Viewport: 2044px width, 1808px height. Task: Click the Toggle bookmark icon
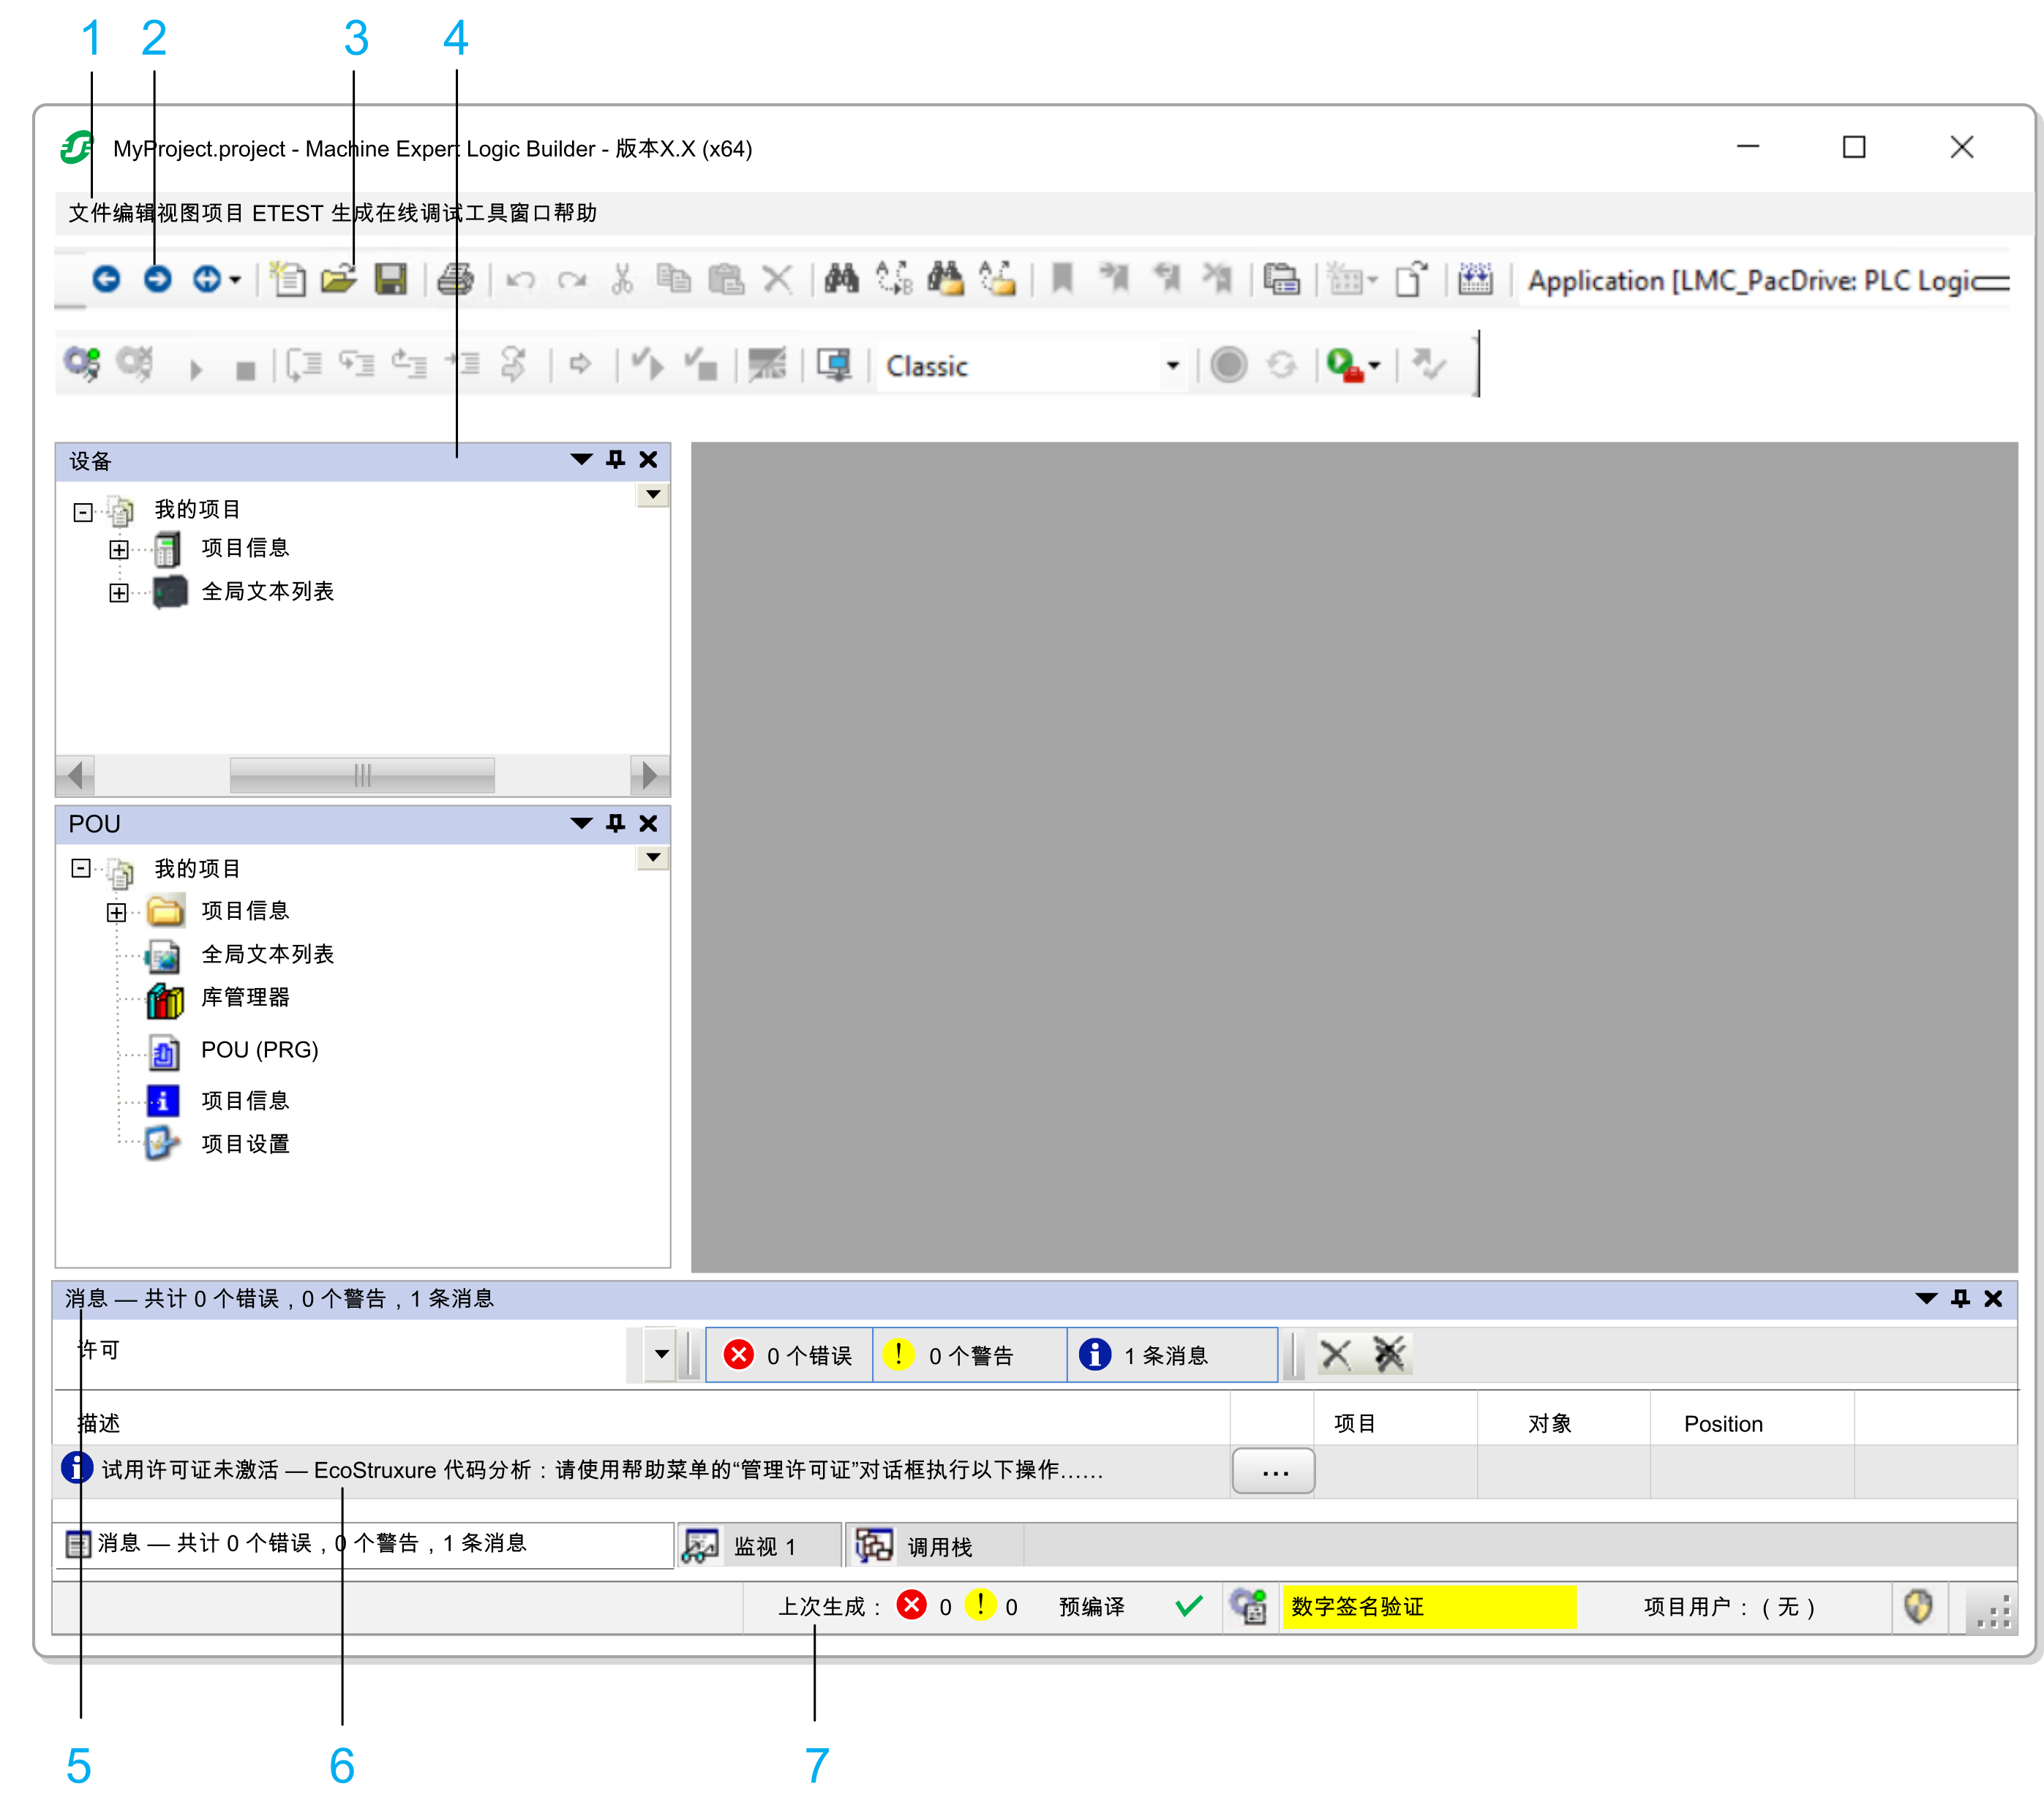1063,279
